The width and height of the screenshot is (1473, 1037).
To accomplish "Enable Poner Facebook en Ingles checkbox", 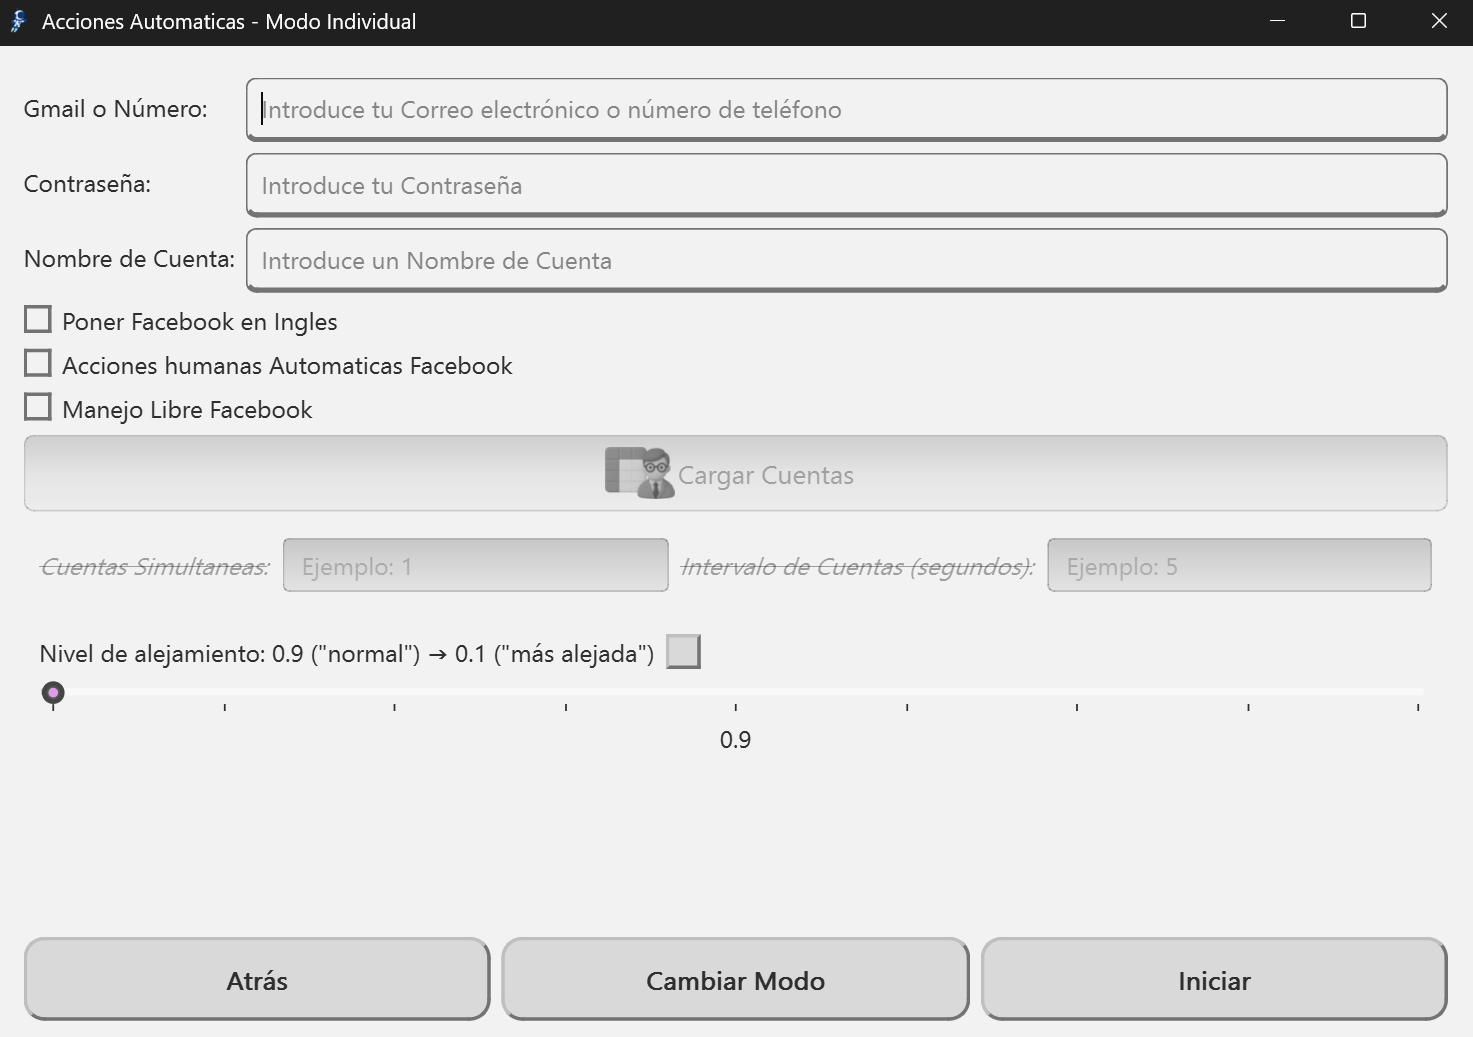I will tap(38, 320).
